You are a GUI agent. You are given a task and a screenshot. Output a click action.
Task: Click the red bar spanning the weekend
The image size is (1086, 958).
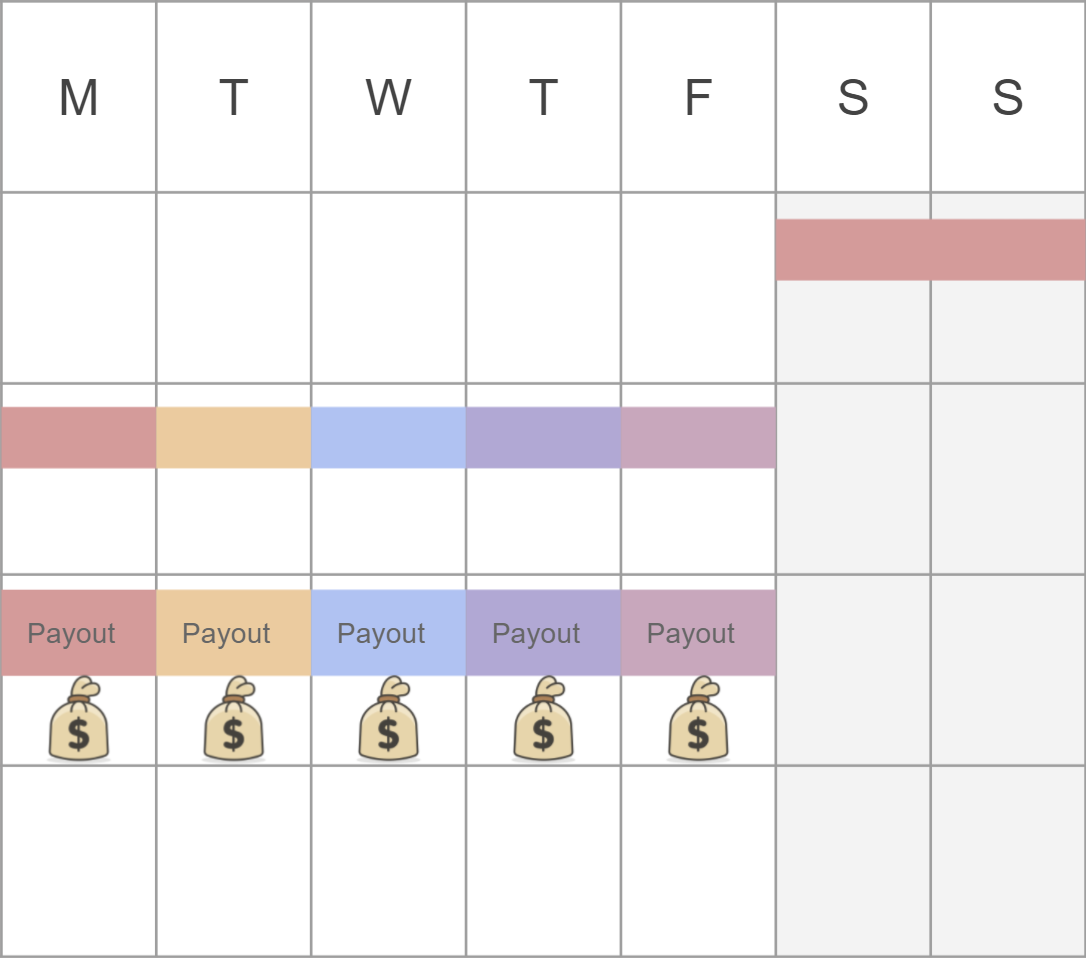pos(931,250)
